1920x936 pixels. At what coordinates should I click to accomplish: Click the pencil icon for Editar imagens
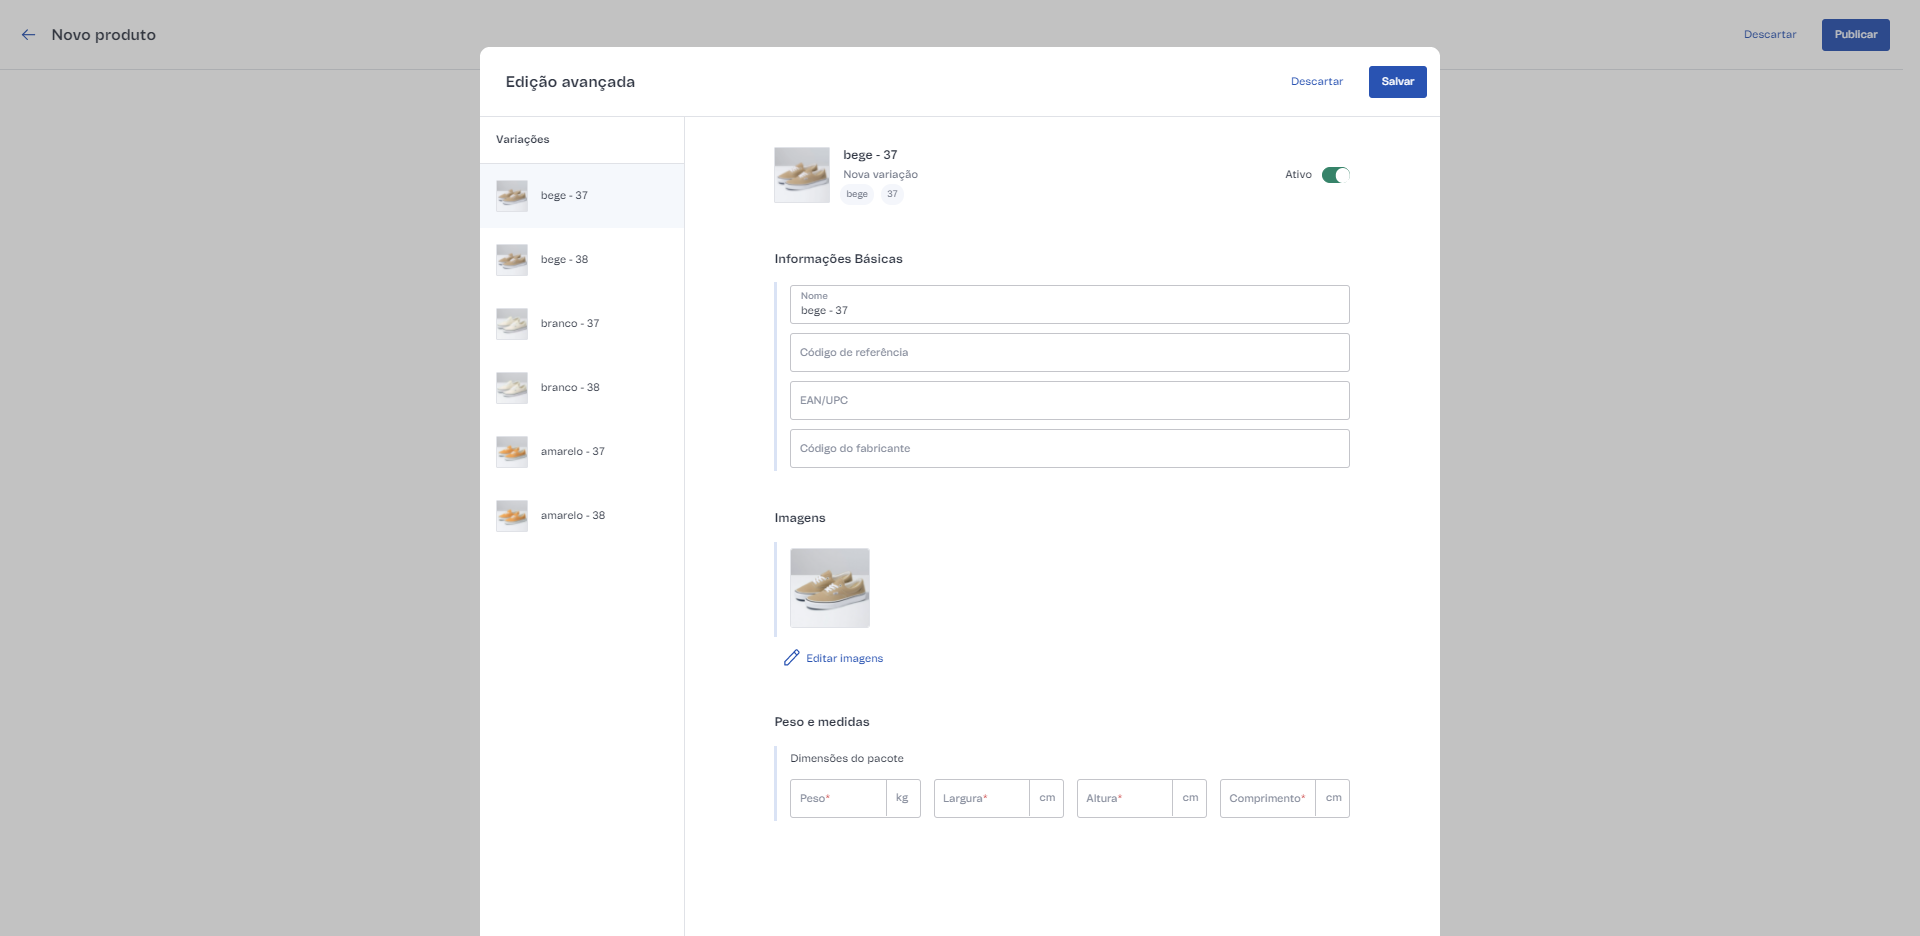click(x=791, y=658)
